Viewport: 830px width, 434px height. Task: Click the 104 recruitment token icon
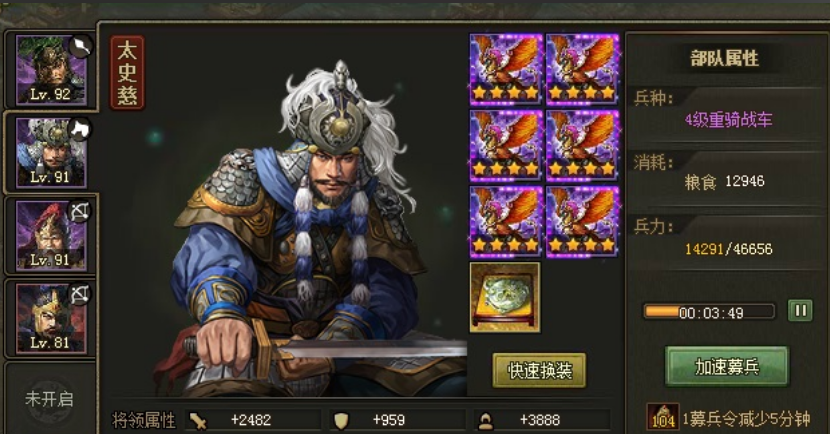(663, 418)
